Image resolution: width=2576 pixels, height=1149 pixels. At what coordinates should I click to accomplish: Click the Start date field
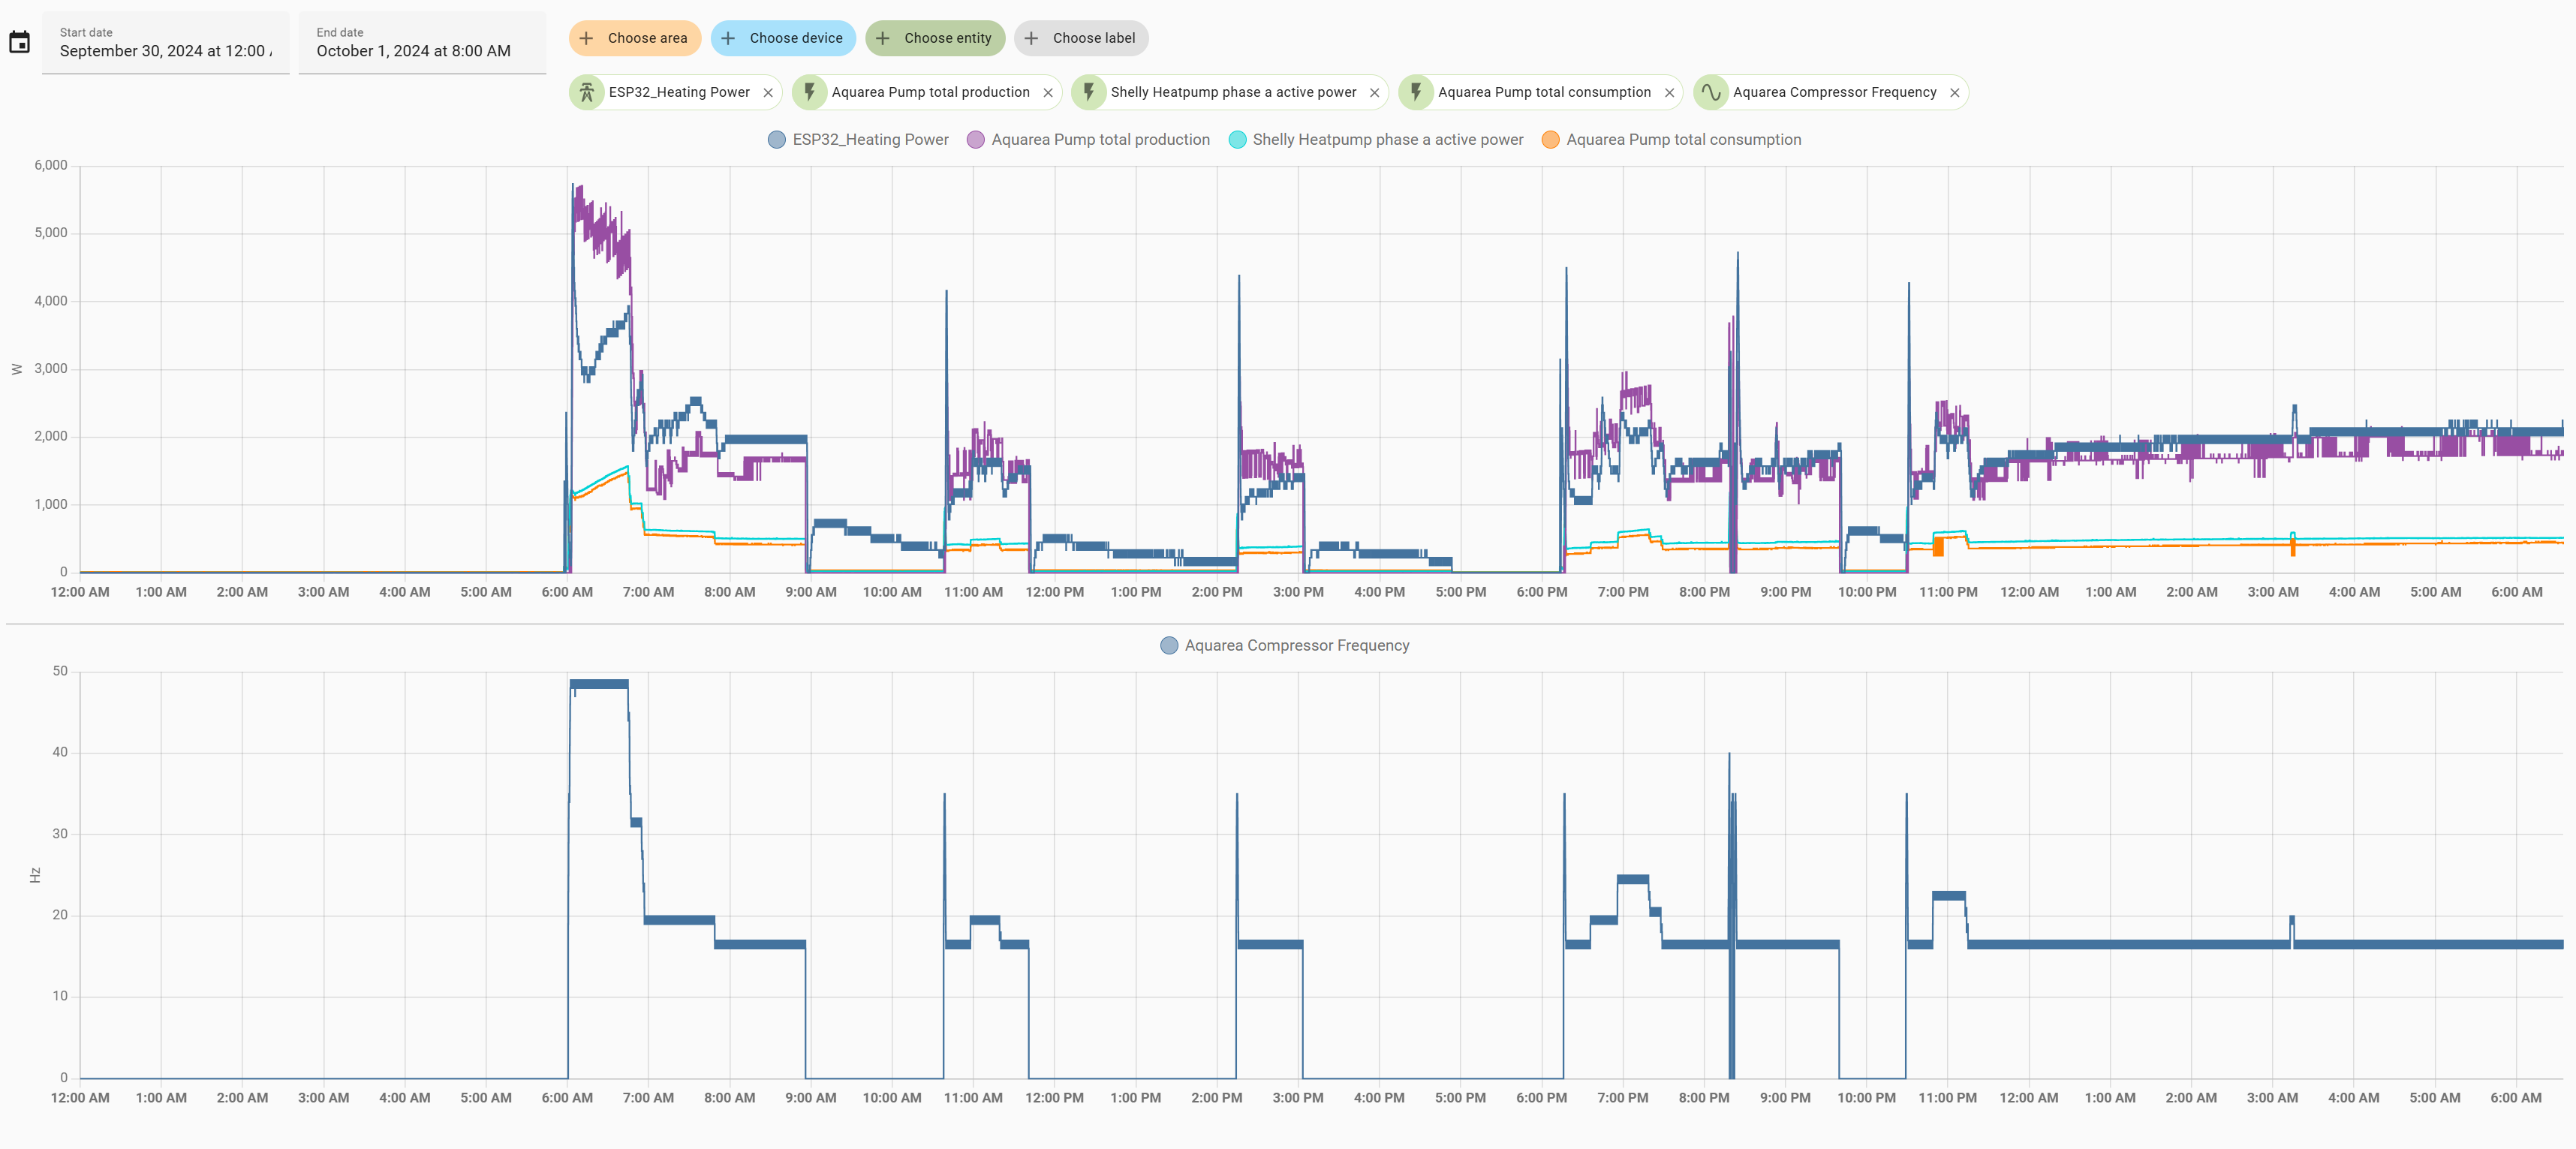pos(165,43)
